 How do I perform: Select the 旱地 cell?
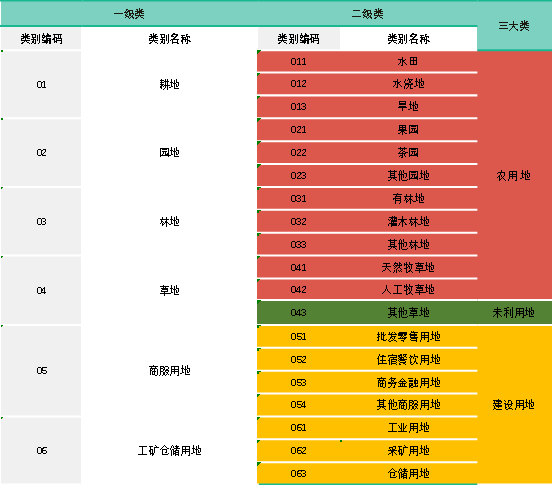408,106
